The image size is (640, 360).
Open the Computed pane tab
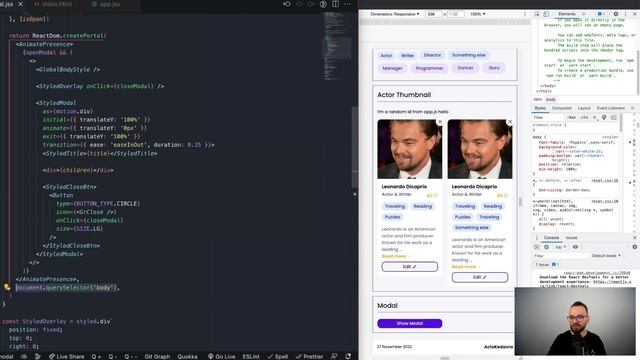(x=562, y=108)
